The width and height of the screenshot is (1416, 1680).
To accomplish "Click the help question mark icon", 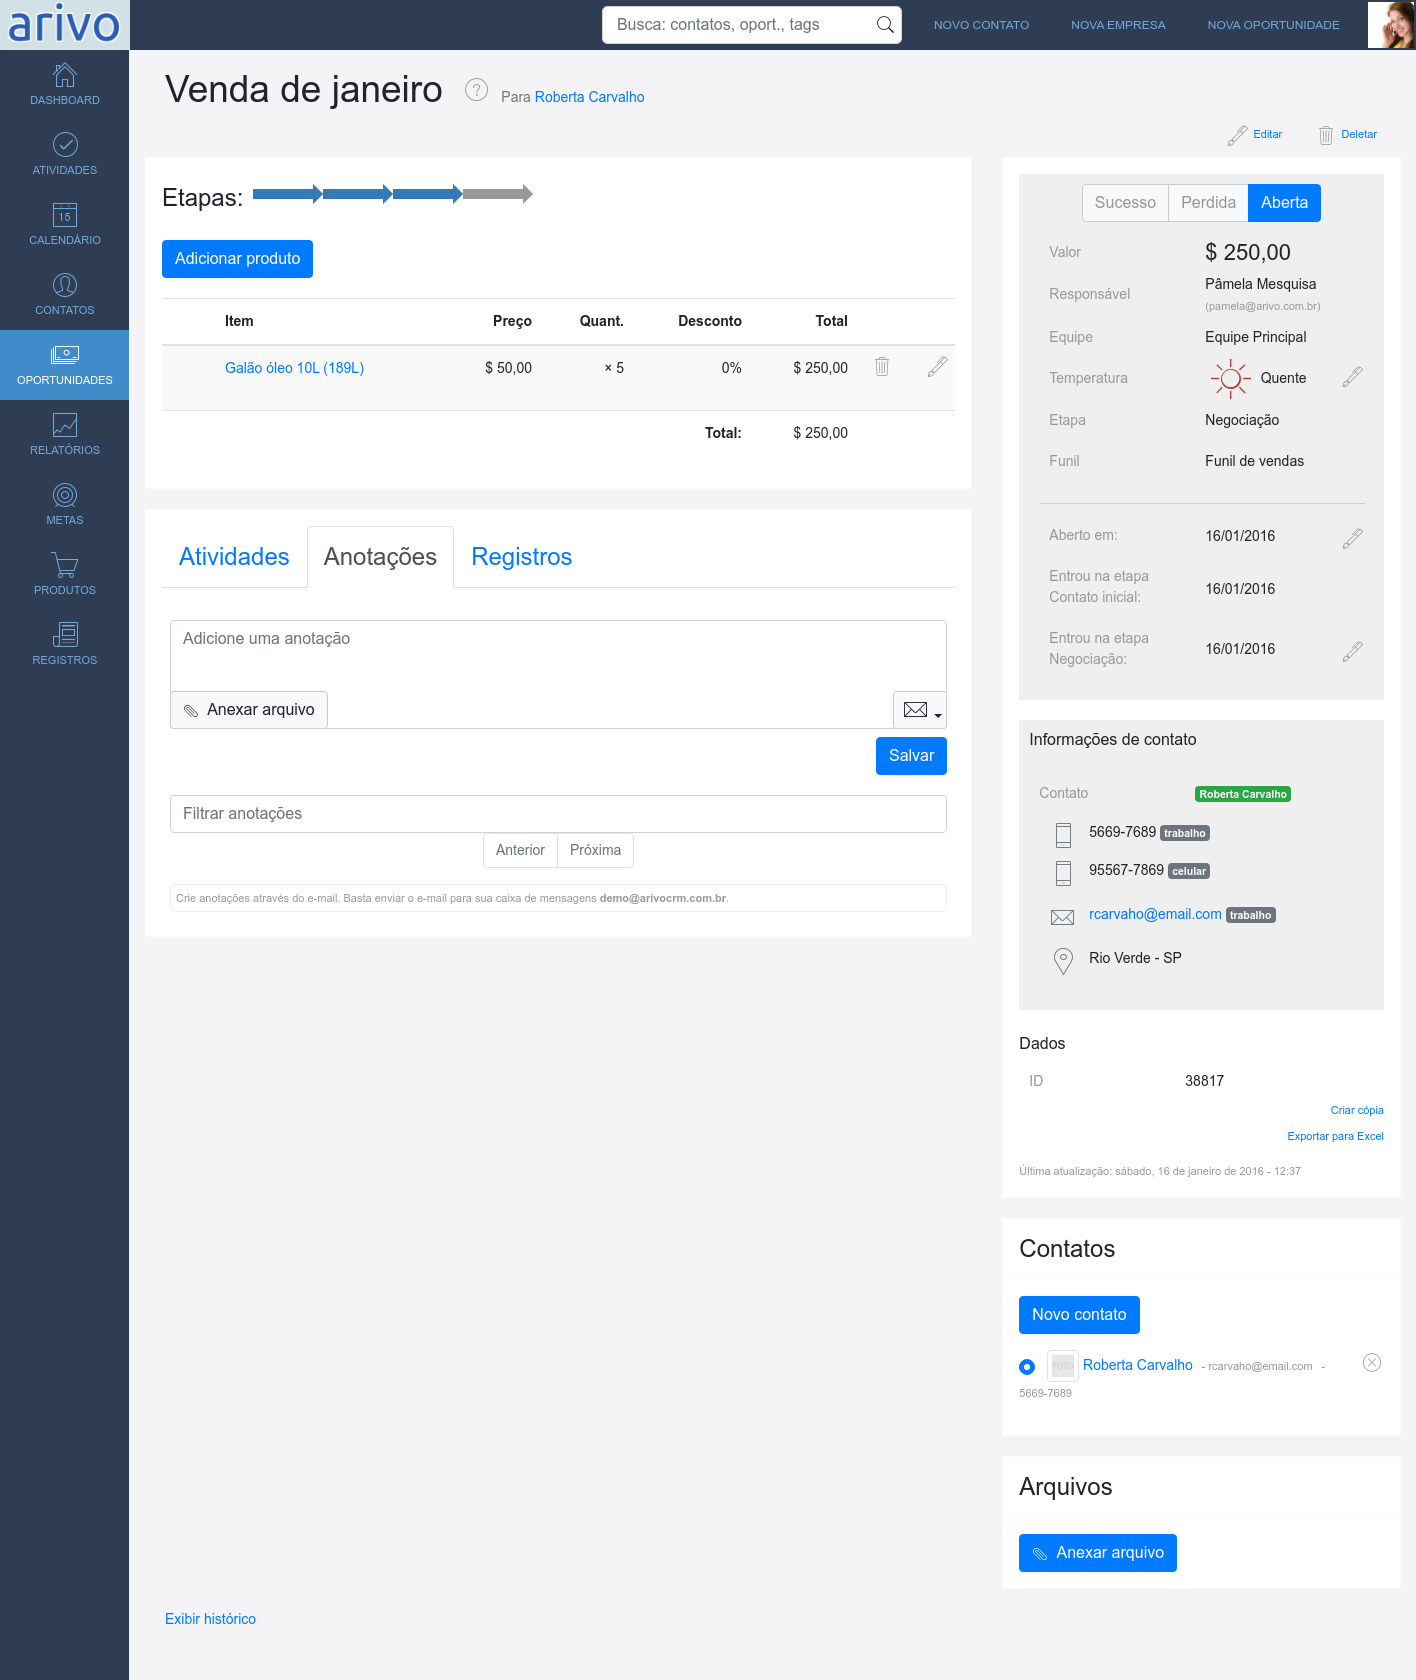I will point(476,90).
